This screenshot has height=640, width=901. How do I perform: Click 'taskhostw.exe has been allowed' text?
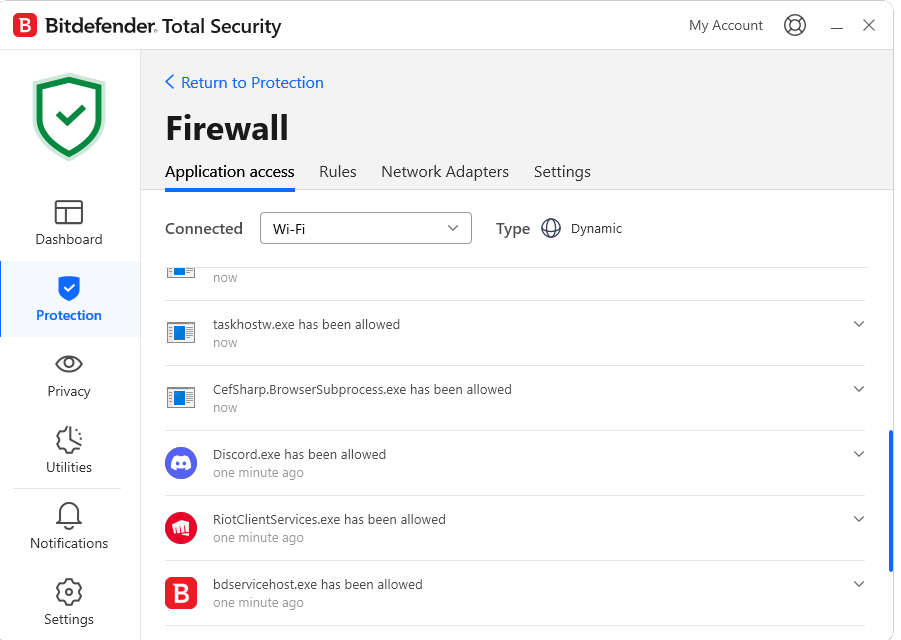pyautogui.click(x=306, y=324)
